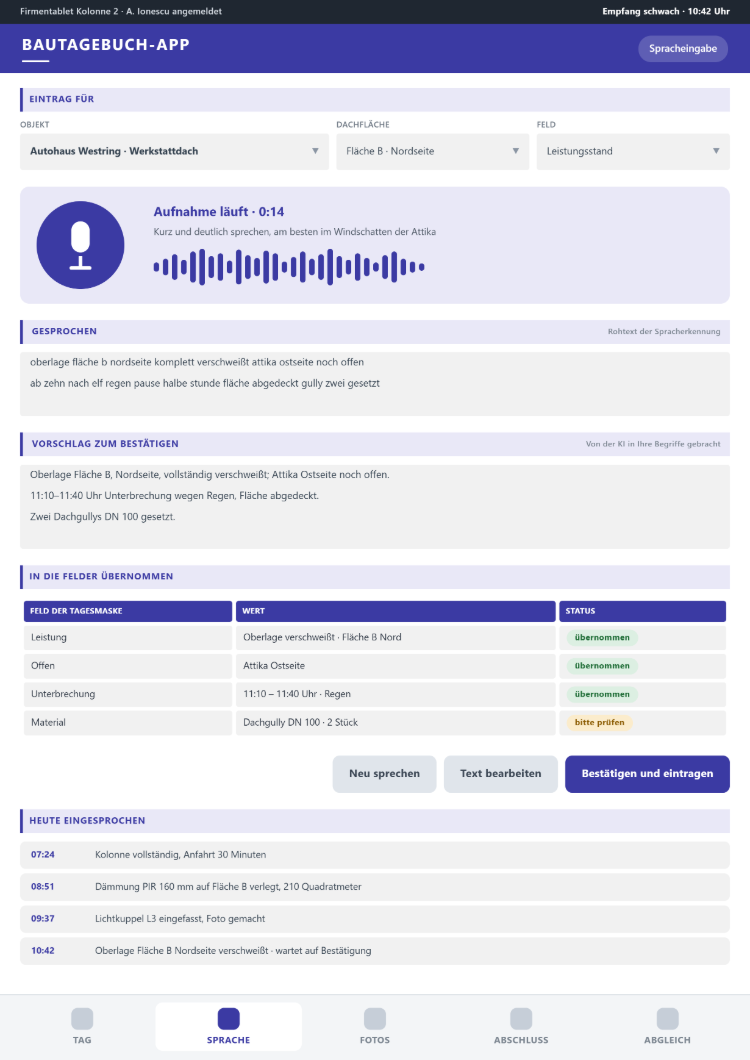Click Von der KI in Ihre Begriffe gebracht note
The image size is (750, 1060).
point(653,444)
